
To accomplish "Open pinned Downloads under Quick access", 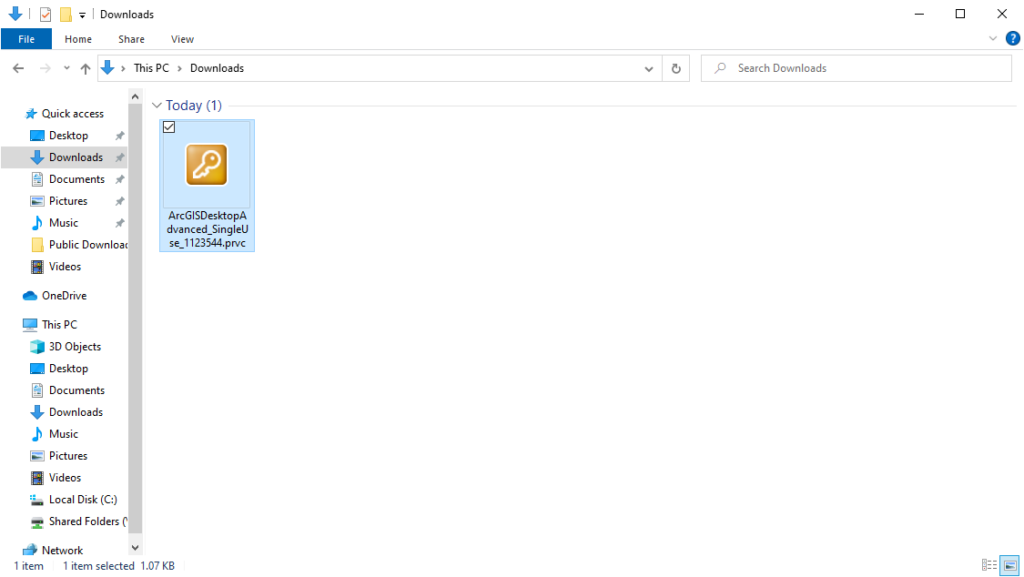I will (76, 157).
